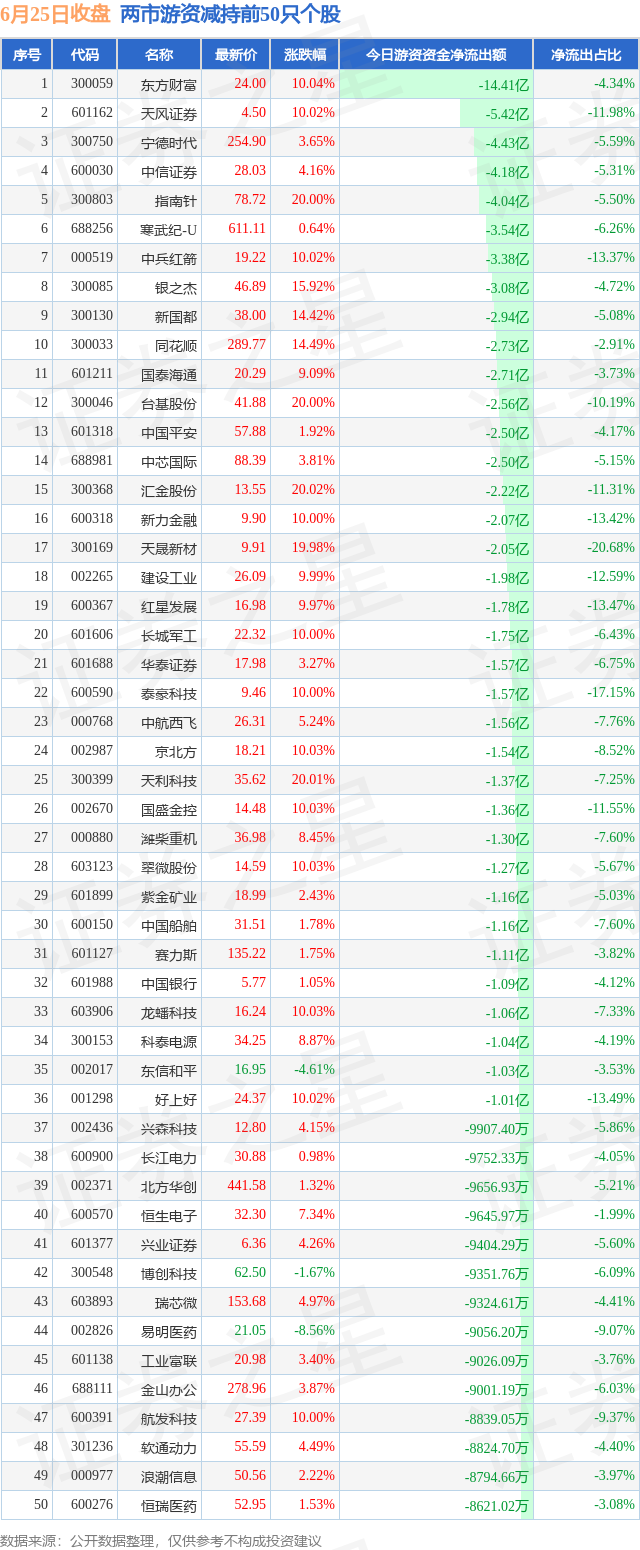Click outflow amount -8824.70万
This screenshot has width=640, height=1550.
coord(497,1449)
